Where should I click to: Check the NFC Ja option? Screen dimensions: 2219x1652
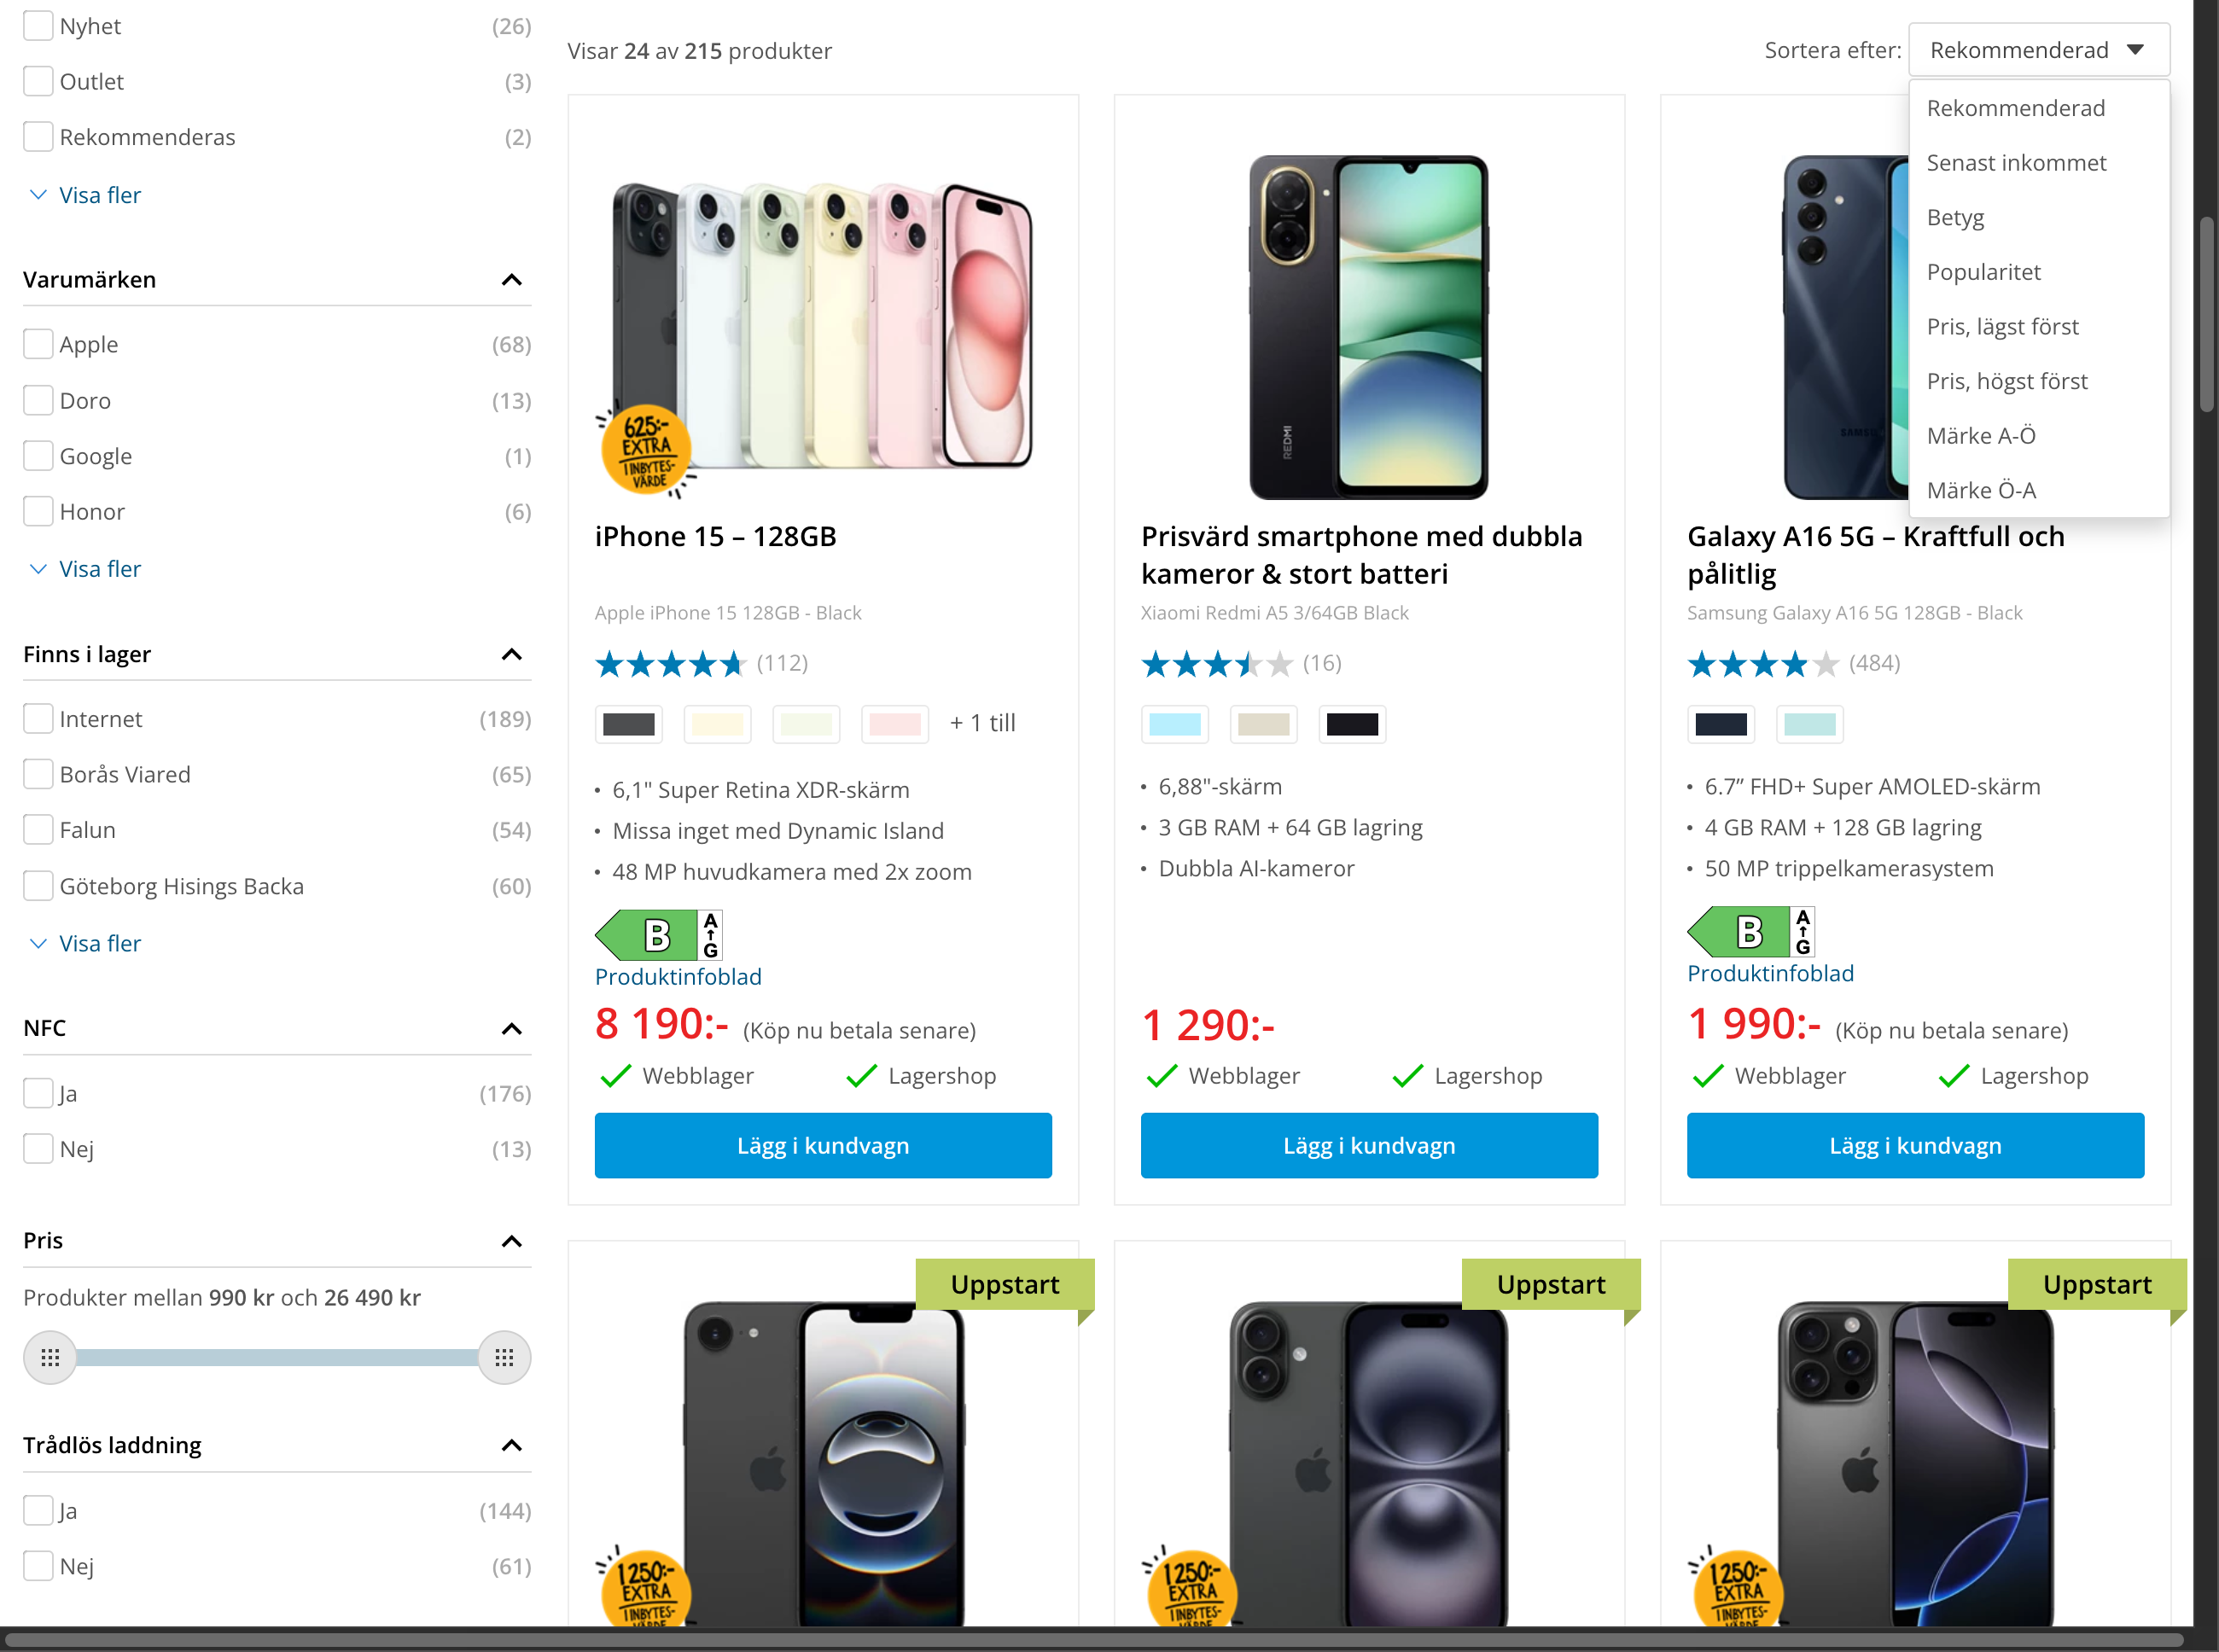point(38,1093)
